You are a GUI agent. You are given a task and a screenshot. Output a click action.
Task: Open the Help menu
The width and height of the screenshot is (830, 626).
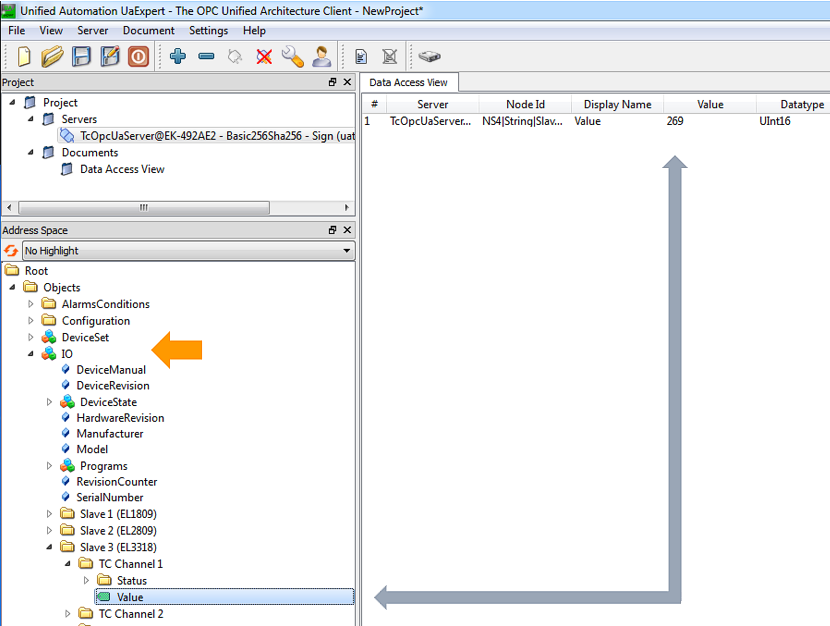(x=254, y=31)
